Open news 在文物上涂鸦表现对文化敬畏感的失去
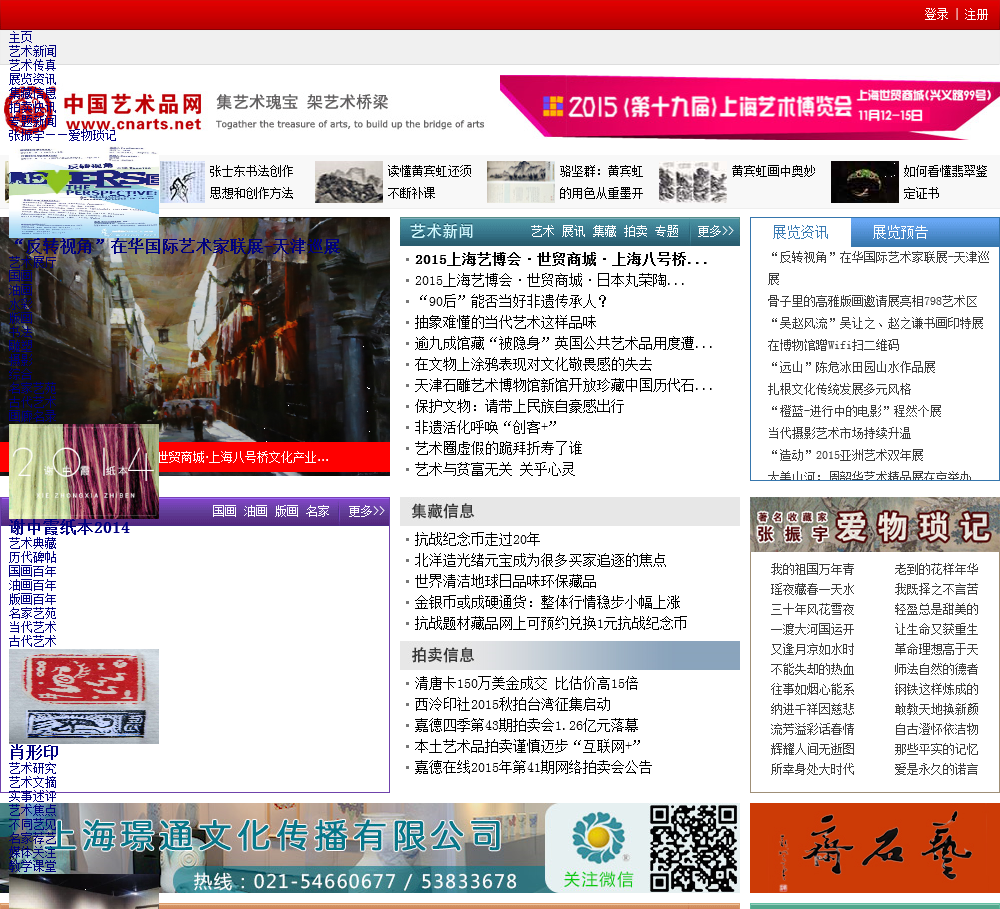The height and width of the screenshot is (909, 1000). click(533, 364)
